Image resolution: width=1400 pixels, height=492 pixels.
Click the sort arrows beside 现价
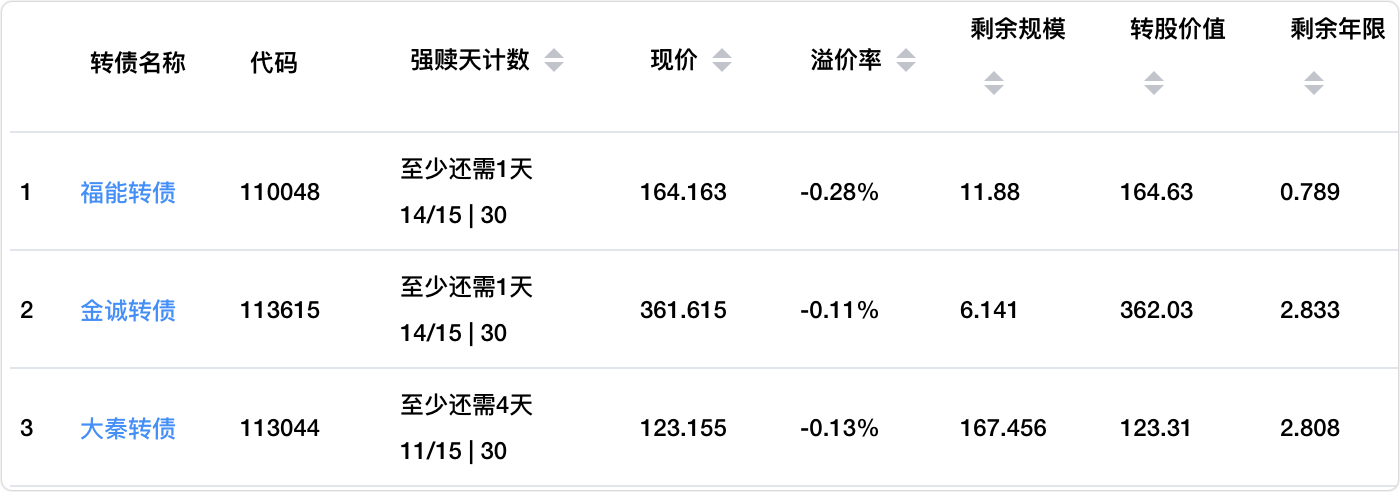722,61
